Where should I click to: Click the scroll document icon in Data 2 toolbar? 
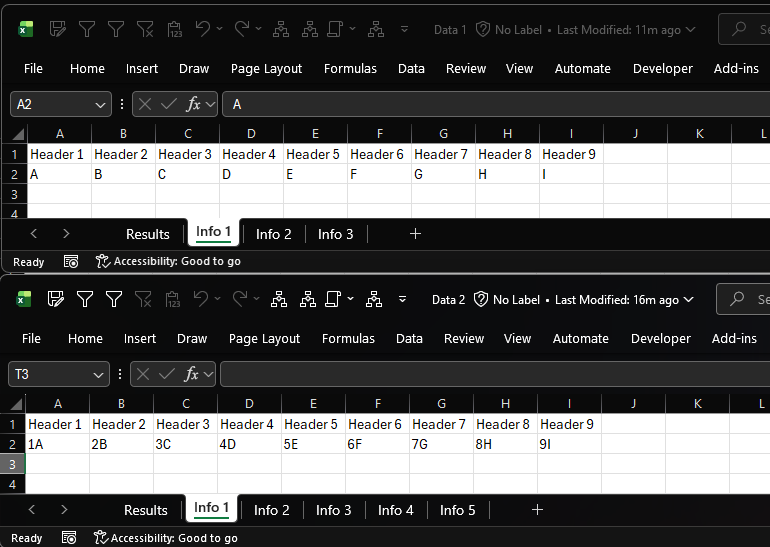point(332,299)
